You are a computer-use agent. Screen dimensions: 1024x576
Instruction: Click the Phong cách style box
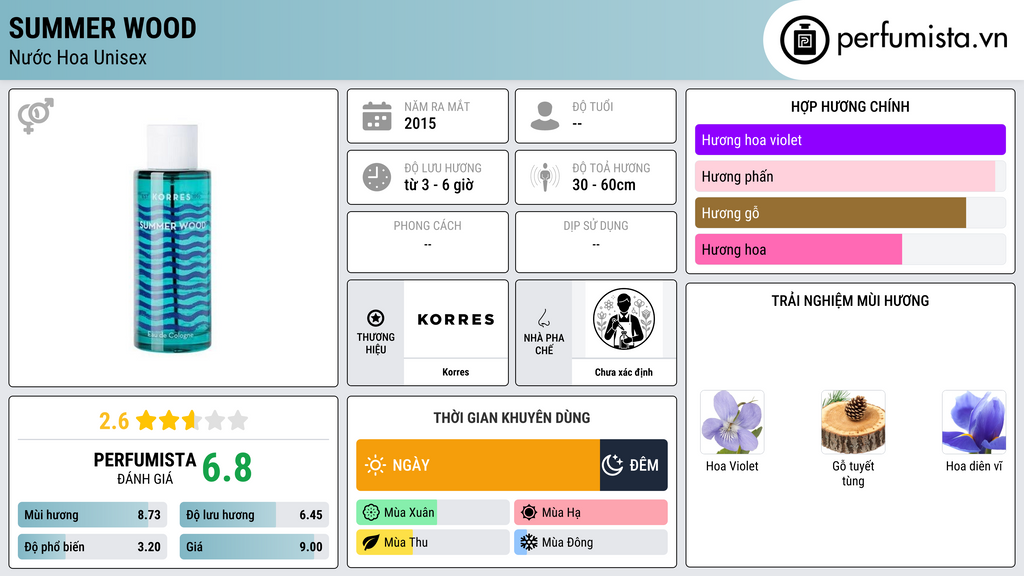point(428,242)
